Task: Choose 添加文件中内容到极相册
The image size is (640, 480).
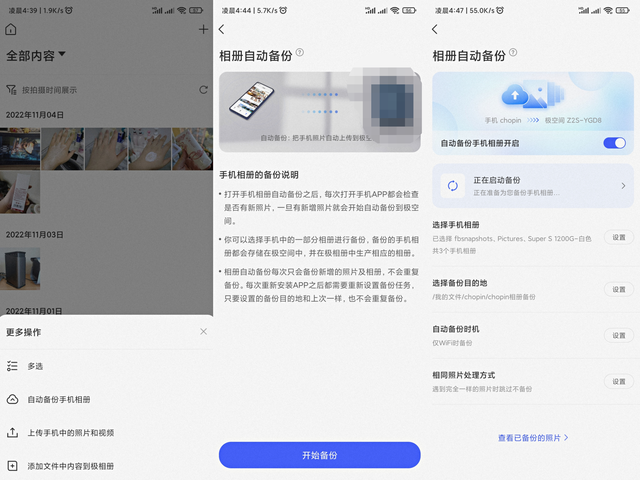Action: (x=106, y=466)
